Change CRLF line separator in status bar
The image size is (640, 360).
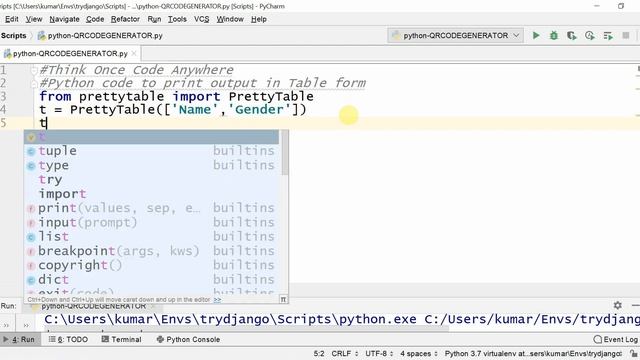coord(344,353)
